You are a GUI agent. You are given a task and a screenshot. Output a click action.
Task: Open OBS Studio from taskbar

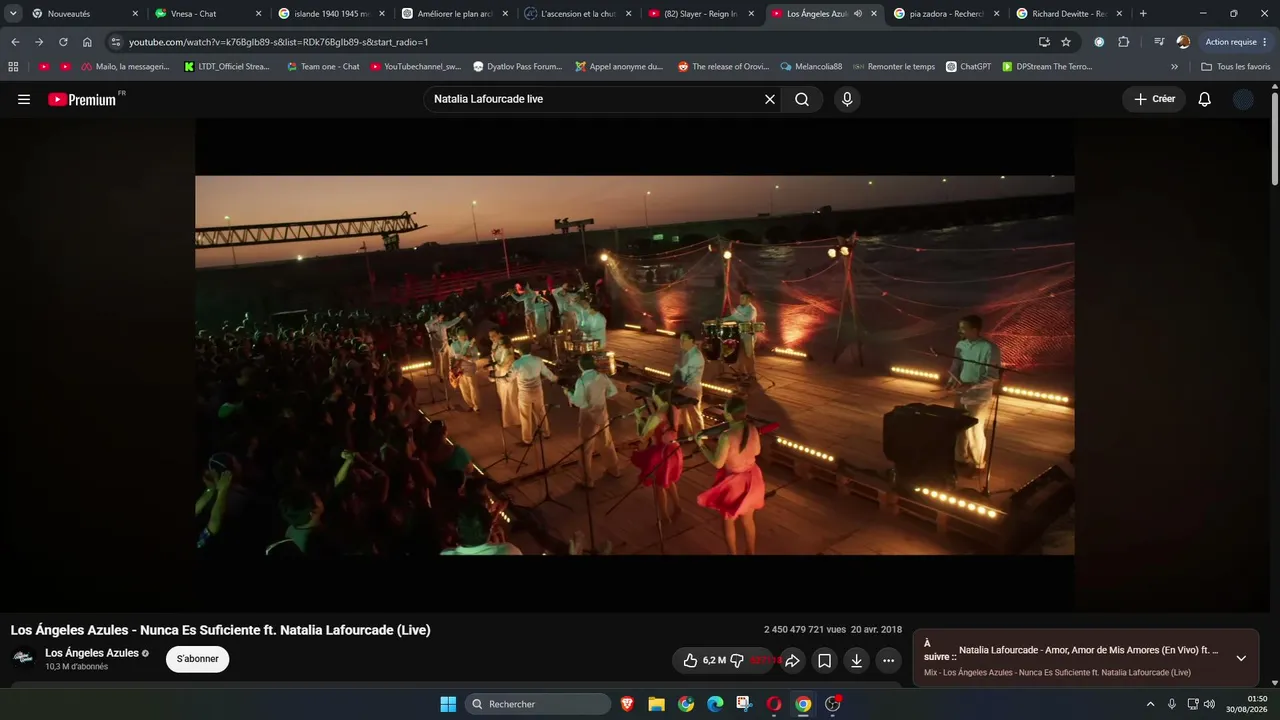point(832,704)
